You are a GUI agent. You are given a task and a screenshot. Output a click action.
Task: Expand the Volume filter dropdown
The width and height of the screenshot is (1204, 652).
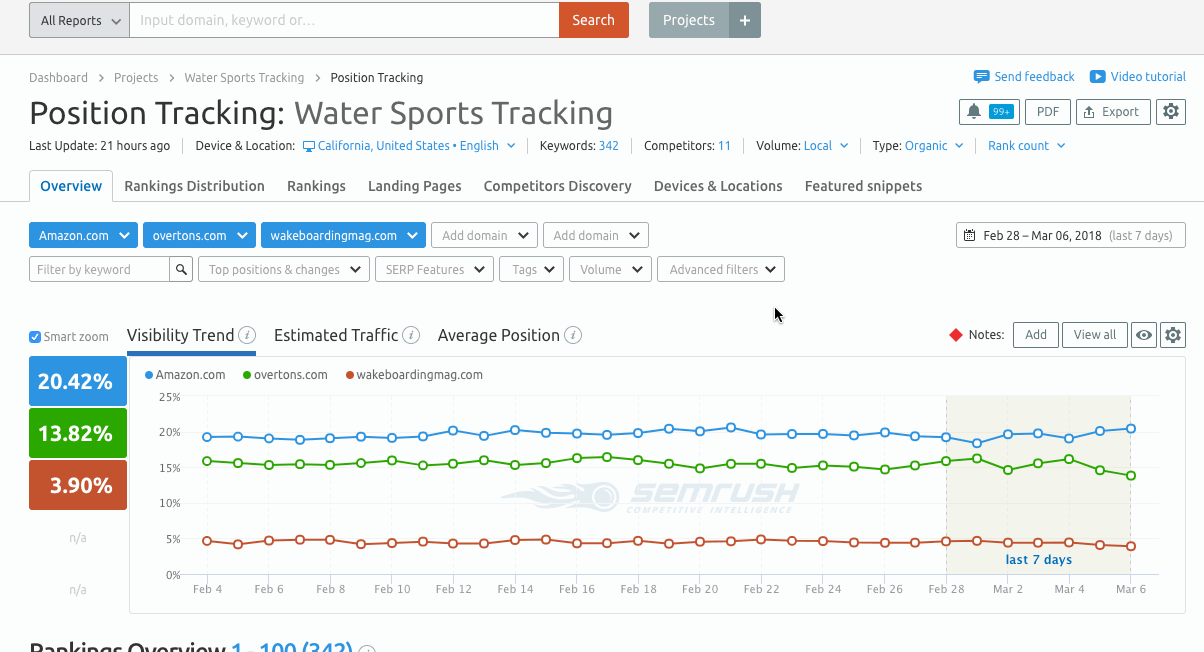pyautogui.click(x=609, y=269)
